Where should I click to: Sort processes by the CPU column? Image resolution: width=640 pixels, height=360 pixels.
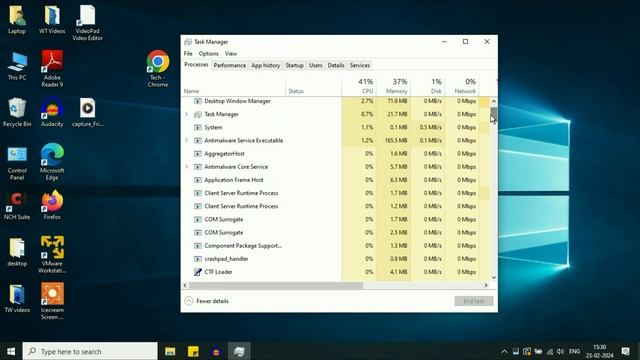tap(359, 85)
